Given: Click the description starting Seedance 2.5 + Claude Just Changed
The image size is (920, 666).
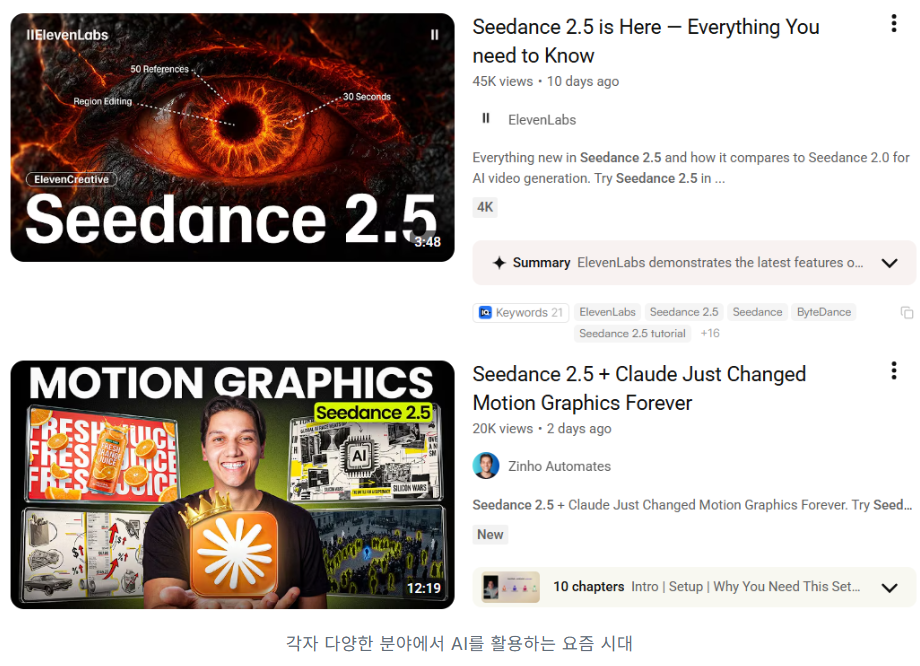Looking at the screenshot, I should point(692,505).
